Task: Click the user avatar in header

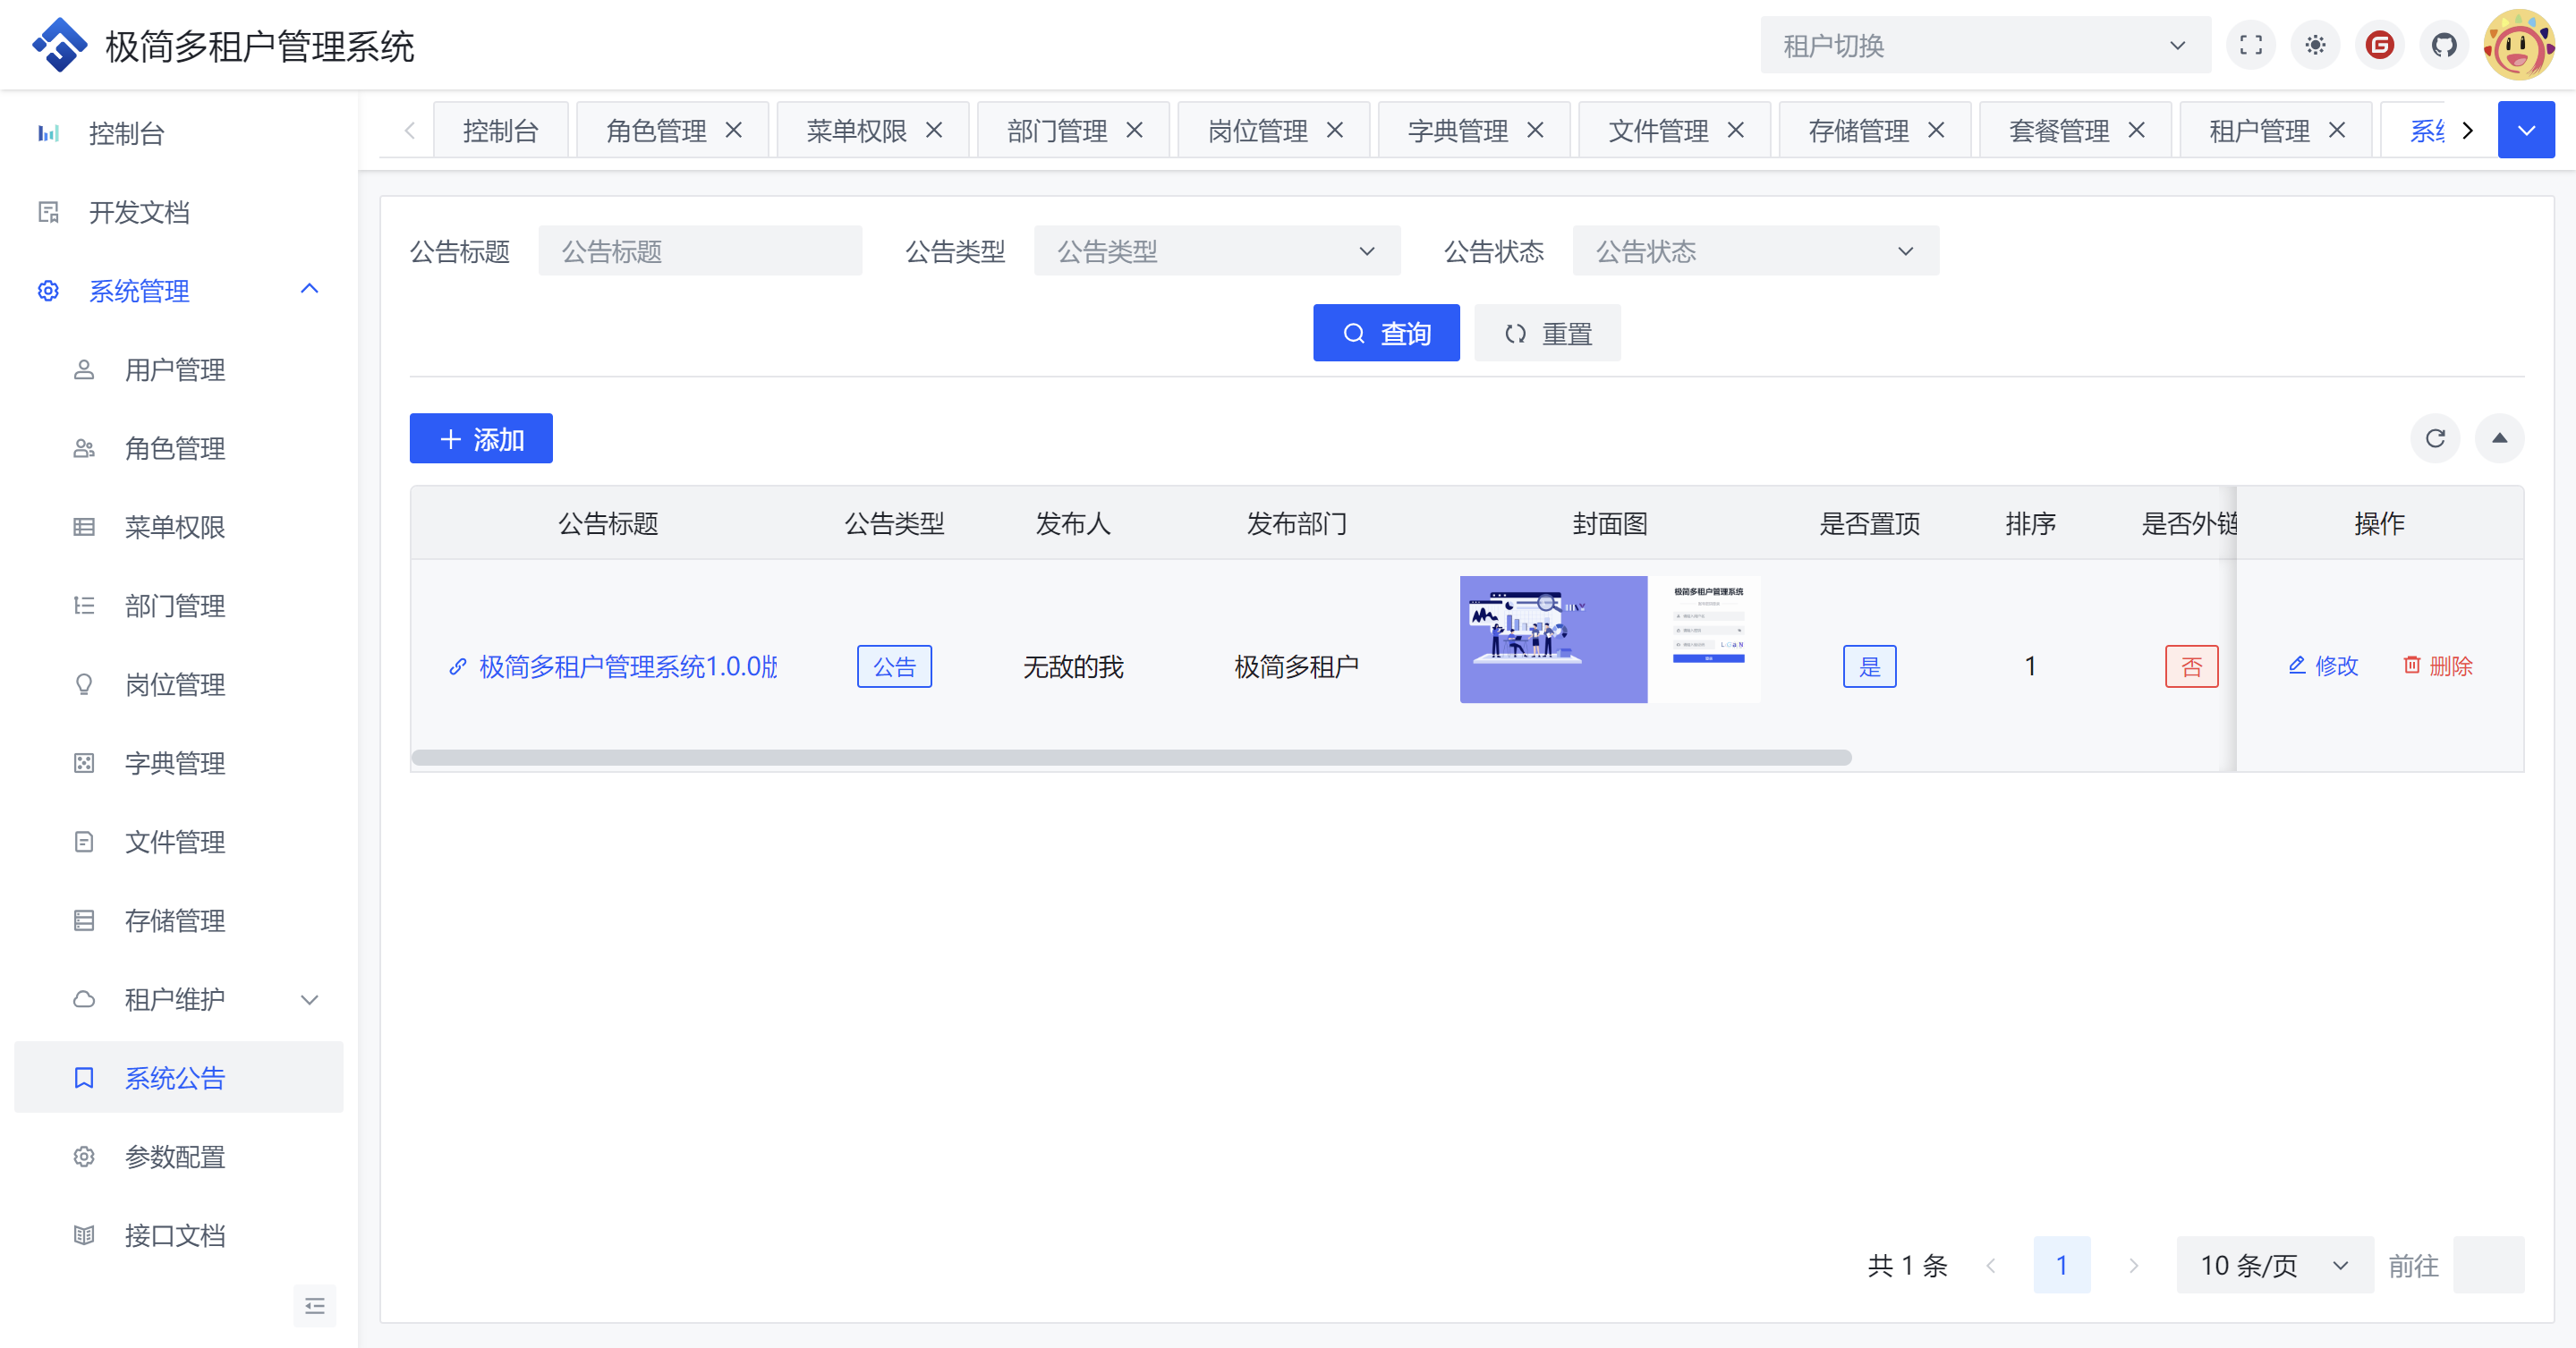Action: (x=2518, y=45)
